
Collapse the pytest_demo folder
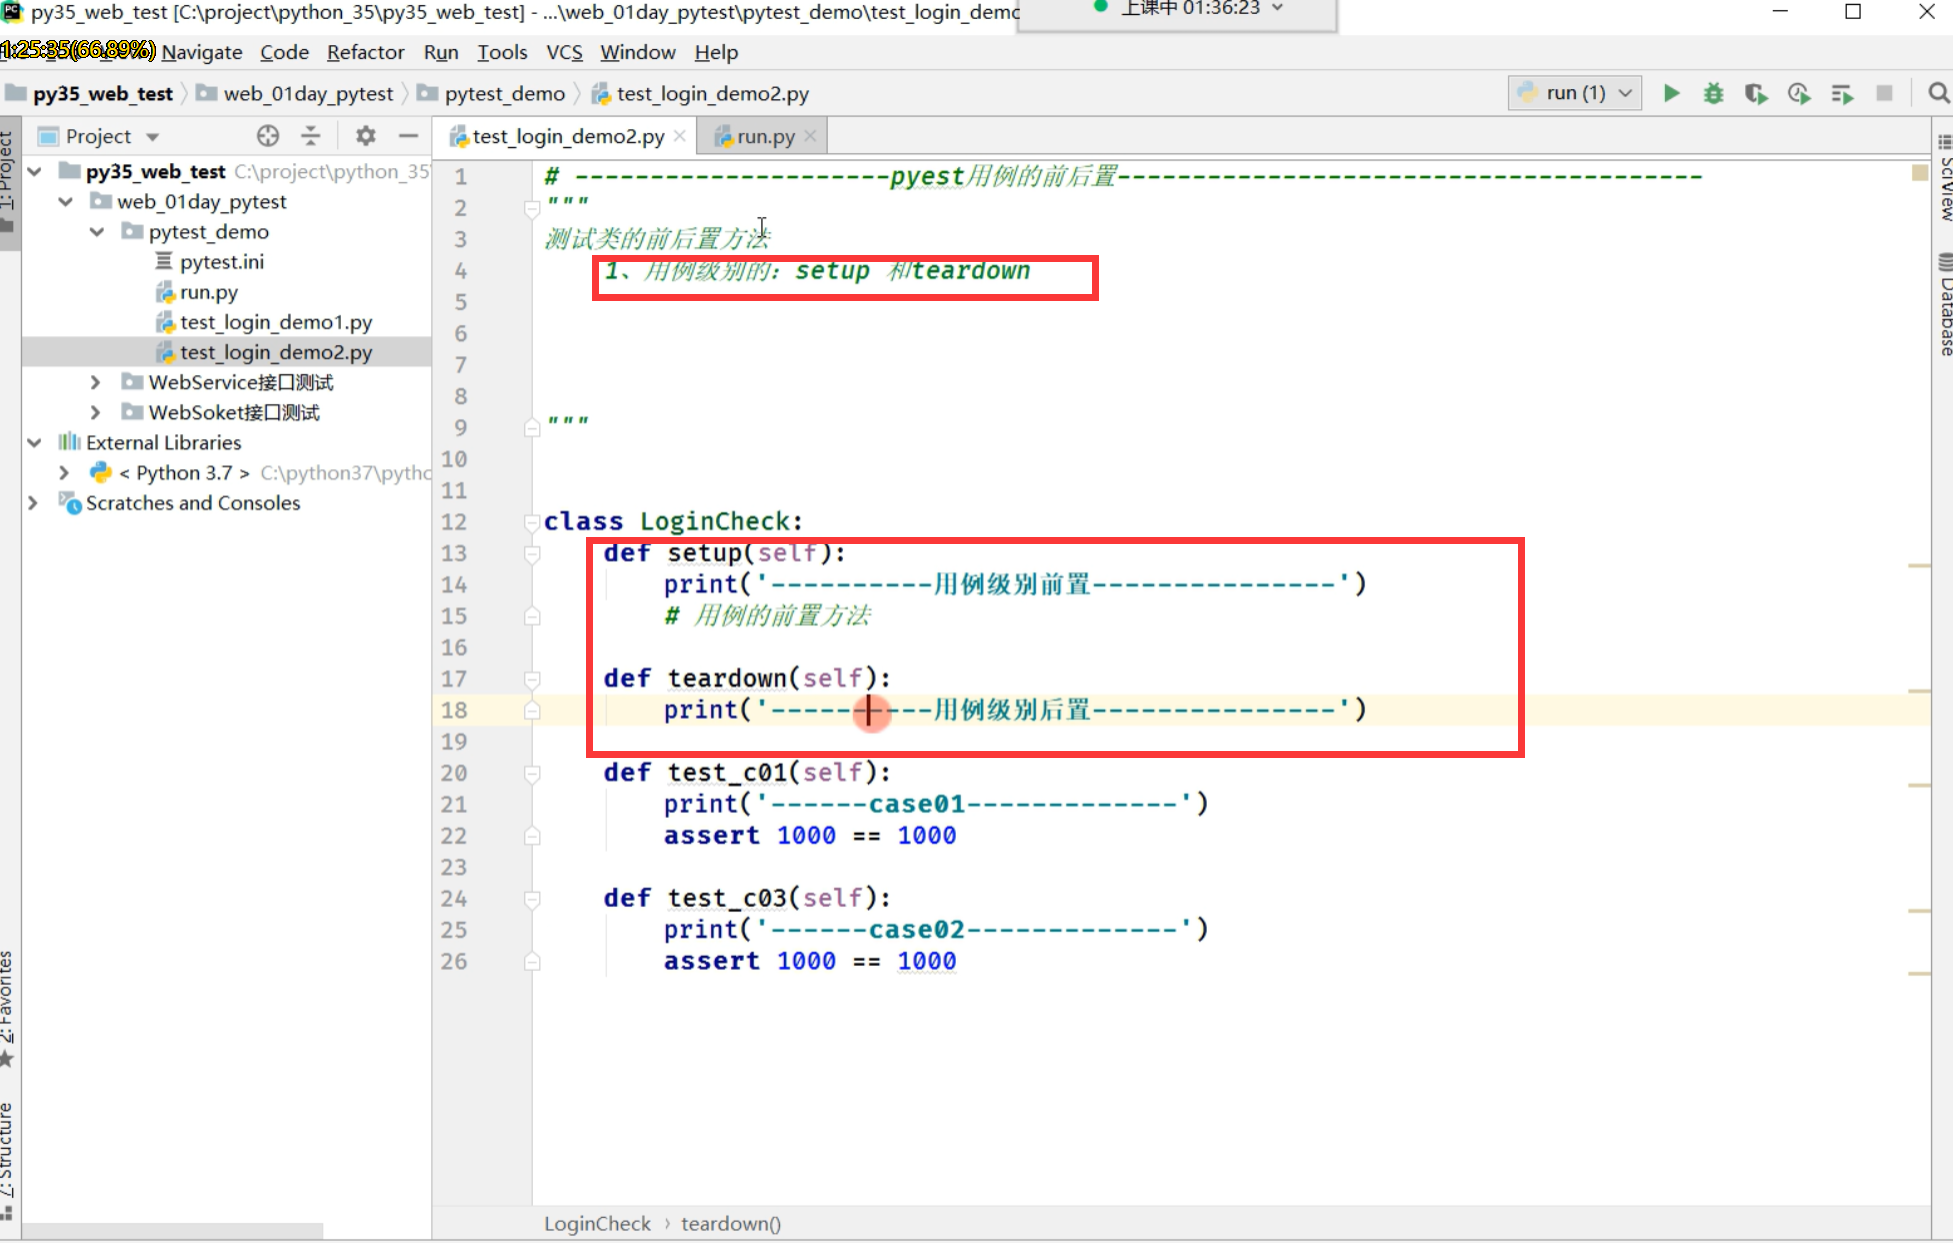[97, 232]
